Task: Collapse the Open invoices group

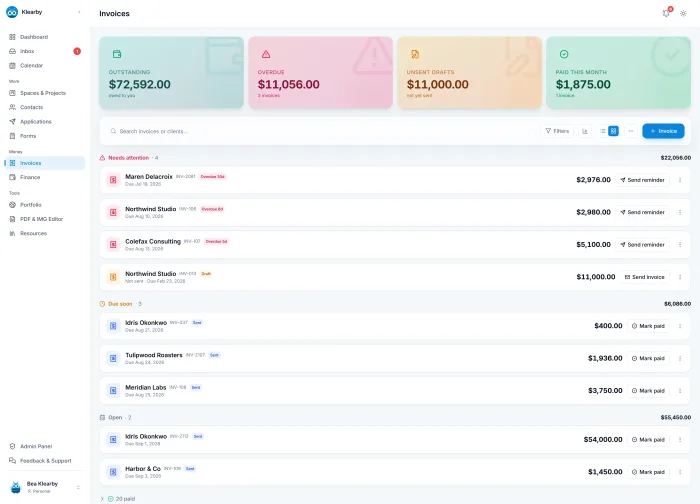Action: (115, 418)
